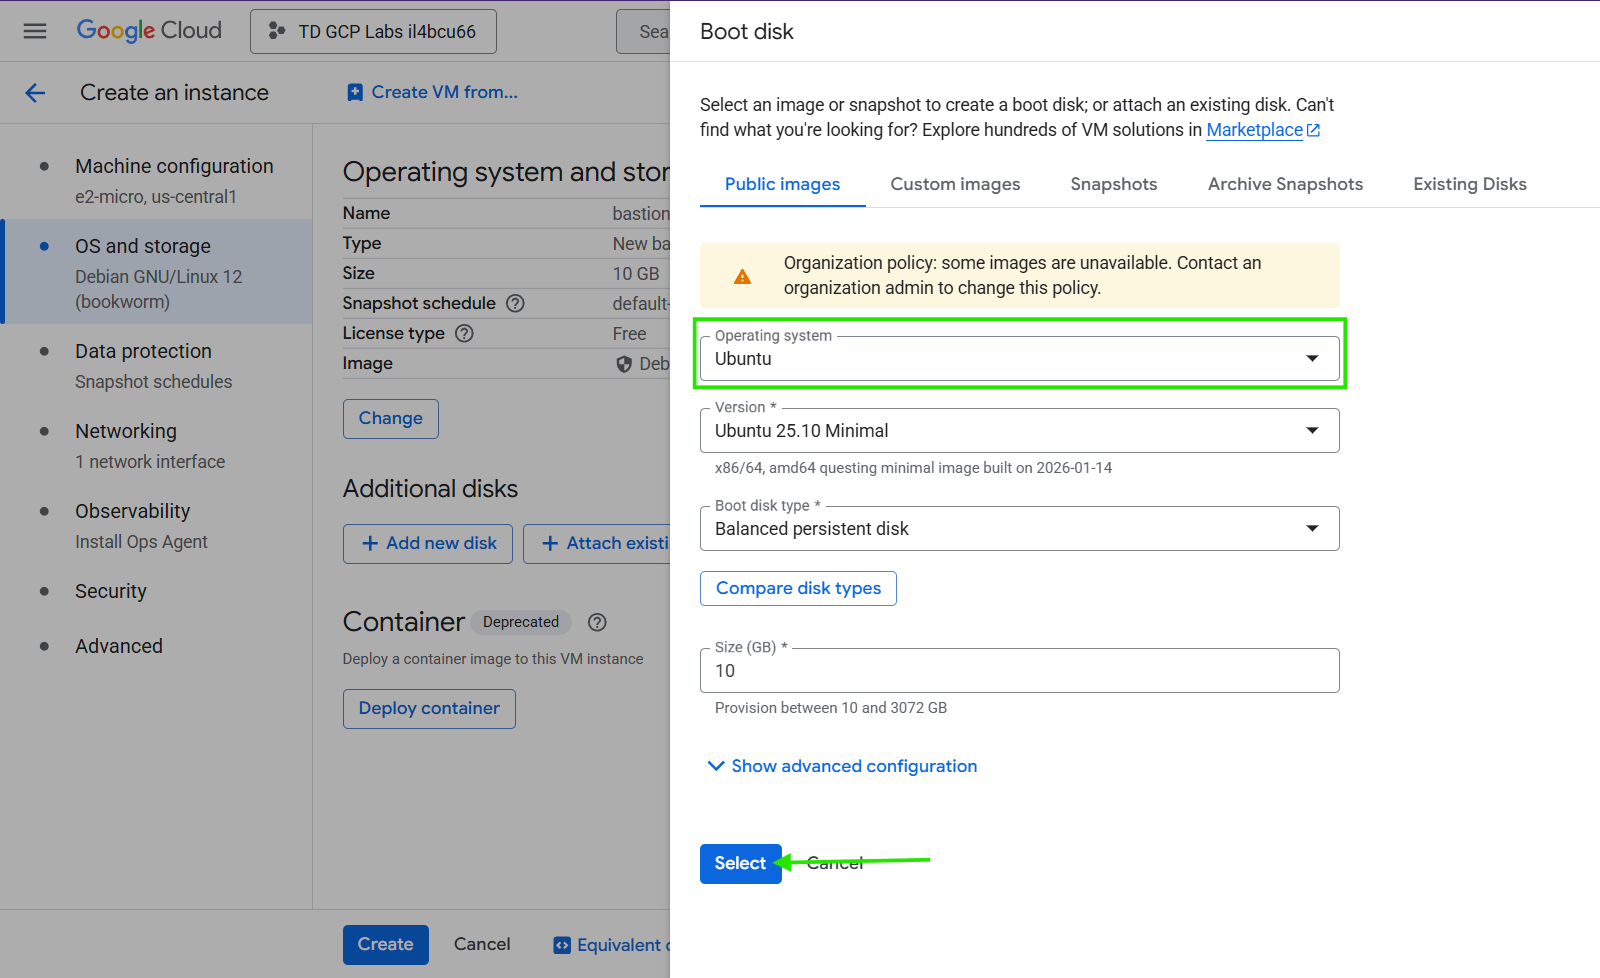
Task: Open the TD GCP Labs project picker
Action: [x=373, y=32]
